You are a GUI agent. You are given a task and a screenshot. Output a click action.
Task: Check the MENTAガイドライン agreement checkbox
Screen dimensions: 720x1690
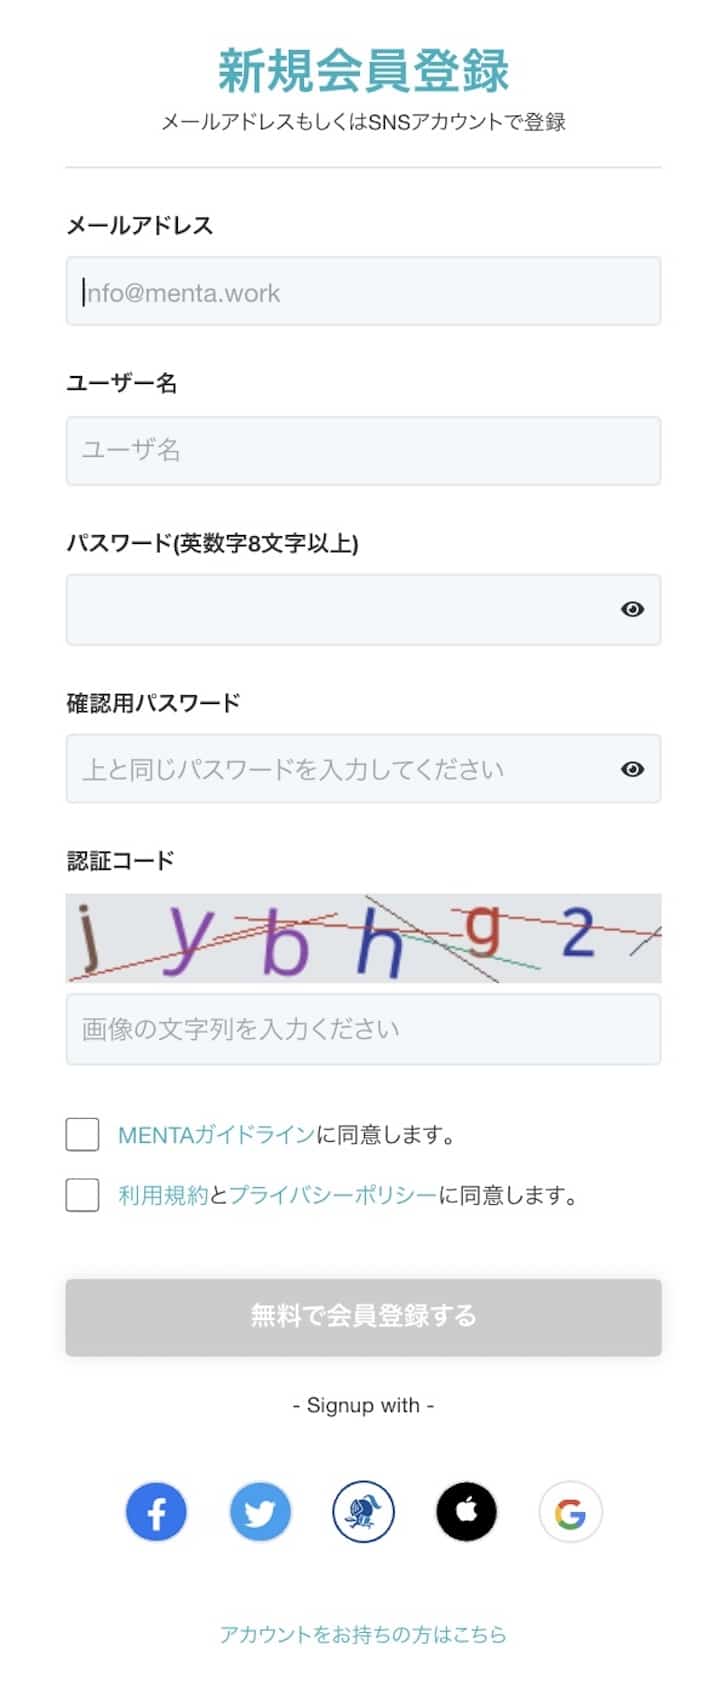coord(82,1135)
